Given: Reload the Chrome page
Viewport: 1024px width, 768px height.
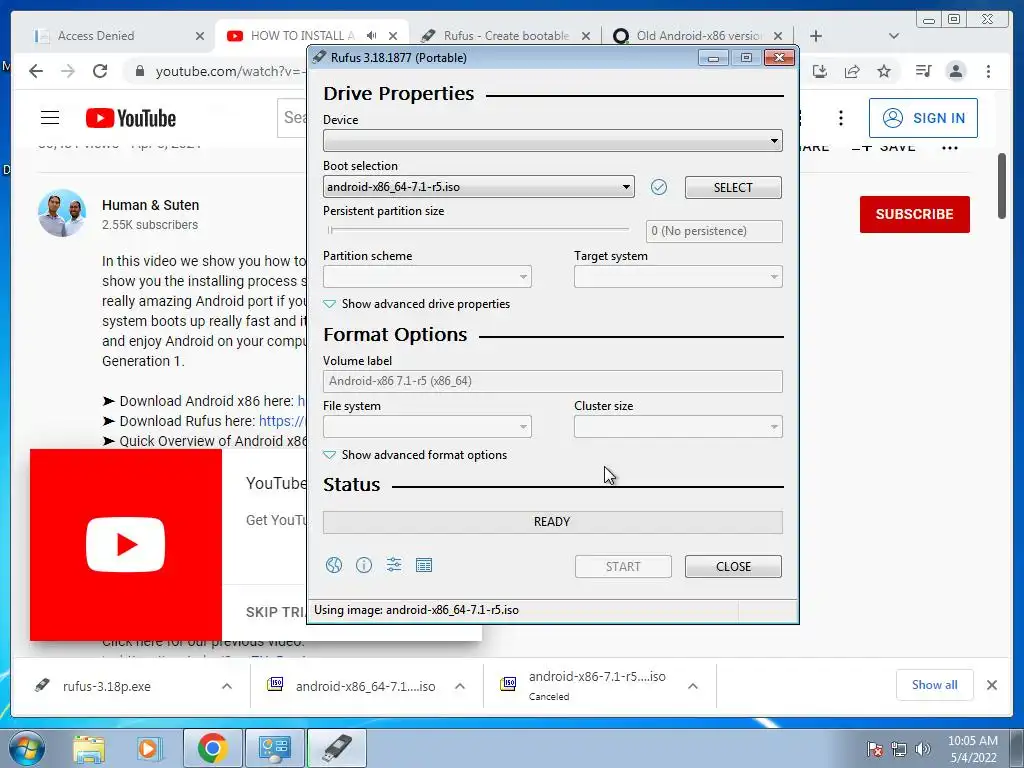Looking at the screenshot, I should click(100, 71).
